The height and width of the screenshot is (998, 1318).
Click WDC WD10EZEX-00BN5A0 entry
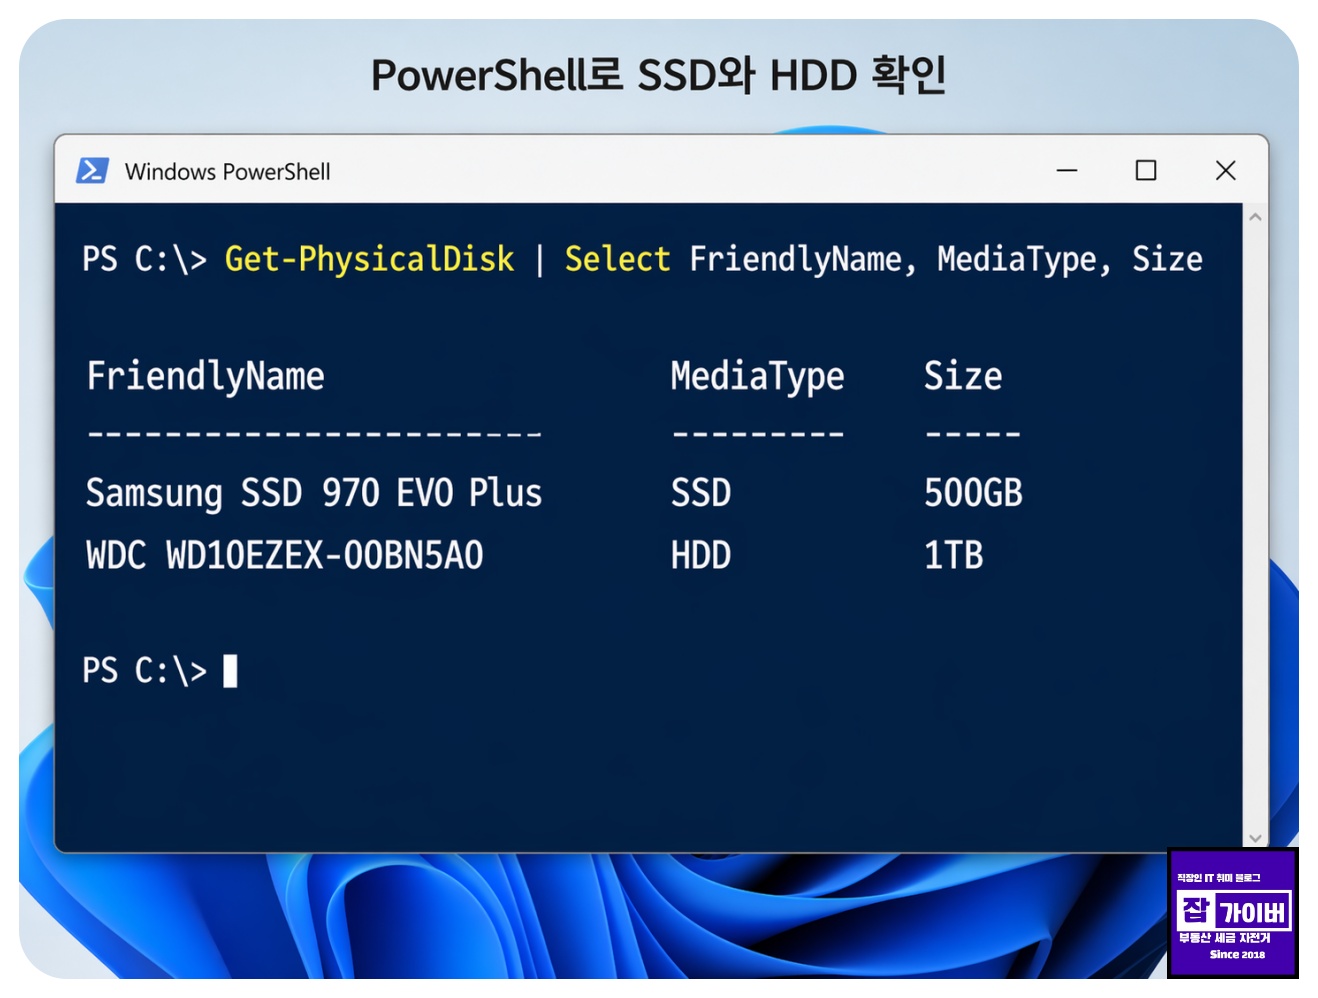tap(285, 555)
